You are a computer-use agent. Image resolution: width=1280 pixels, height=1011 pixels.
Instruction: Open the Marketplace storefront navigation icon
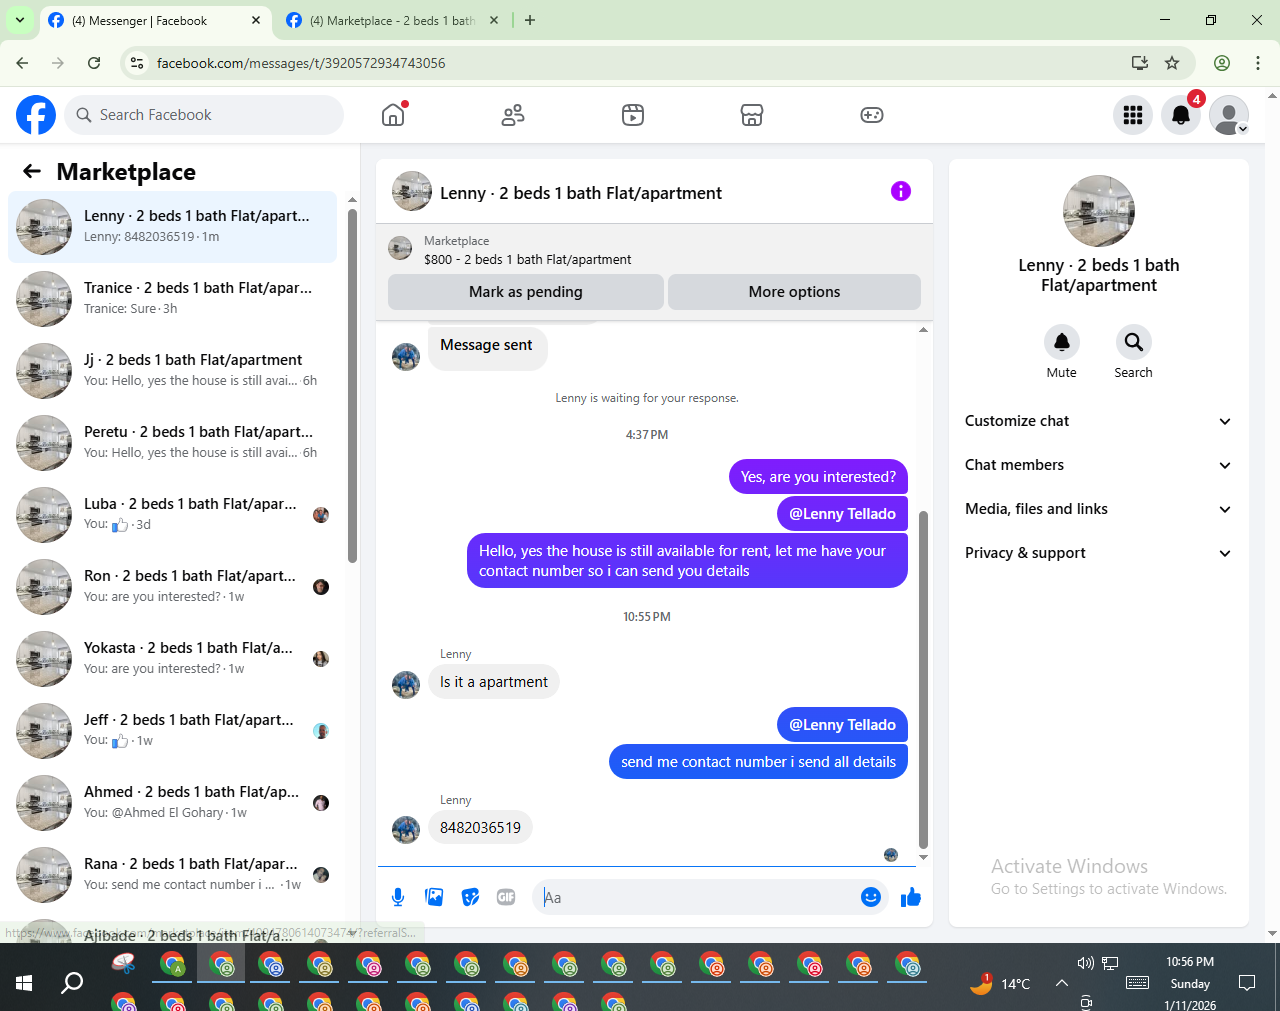(x=752, y=115)
